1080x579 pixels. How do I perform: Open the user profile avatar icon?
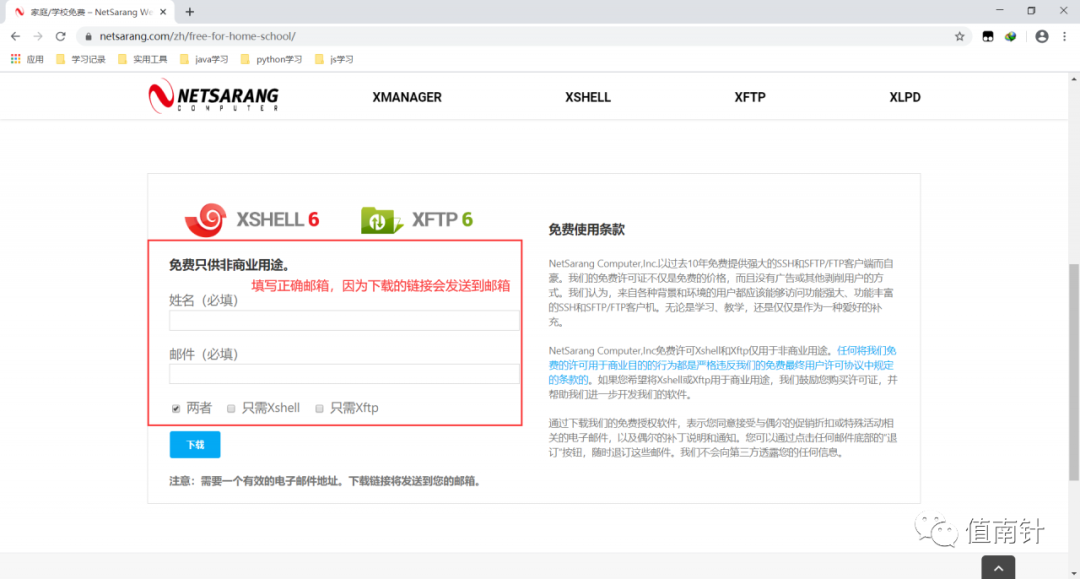point(1041,36)
